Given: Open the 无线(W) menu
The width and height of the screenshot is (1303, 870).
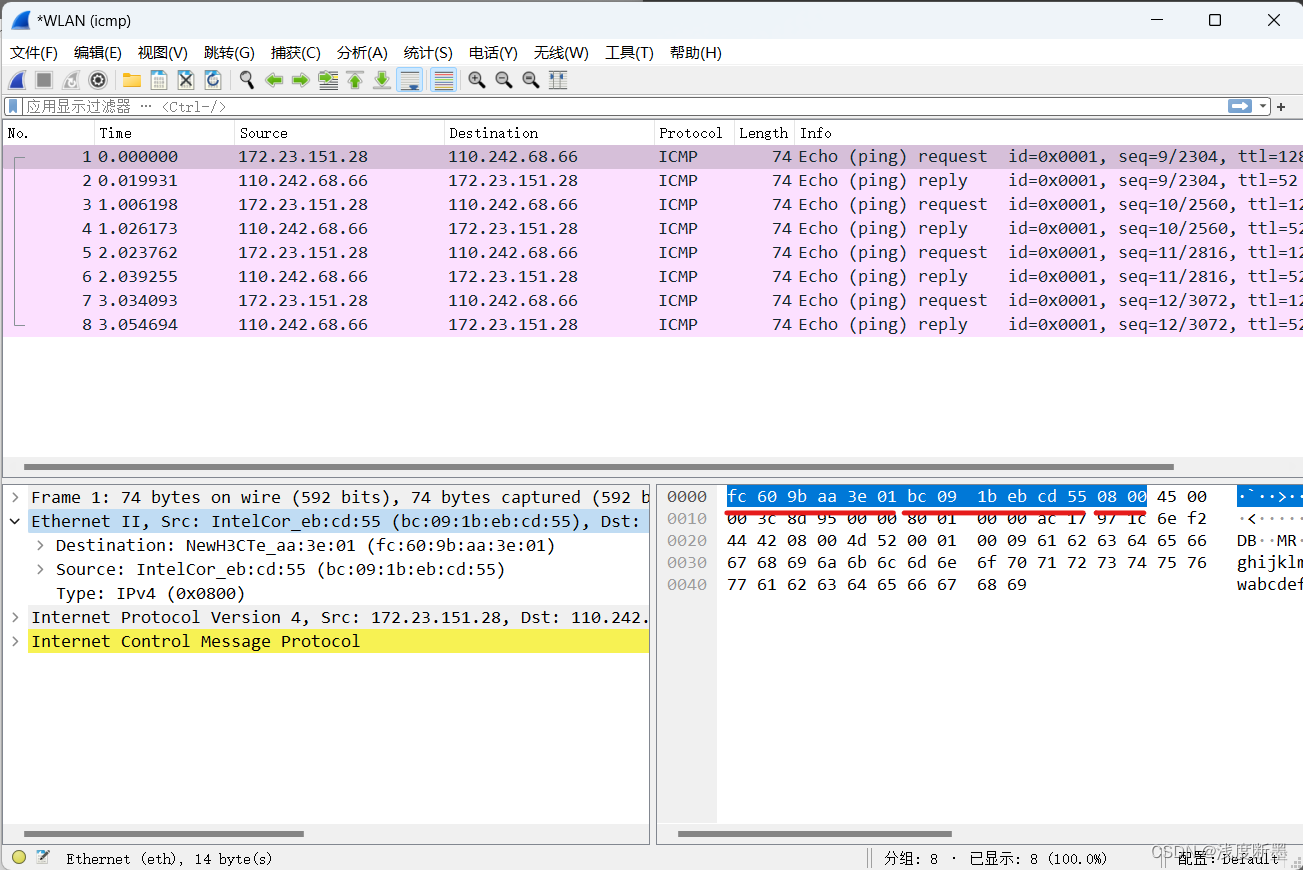Looking at the screenshot, I should pos(561,53).
